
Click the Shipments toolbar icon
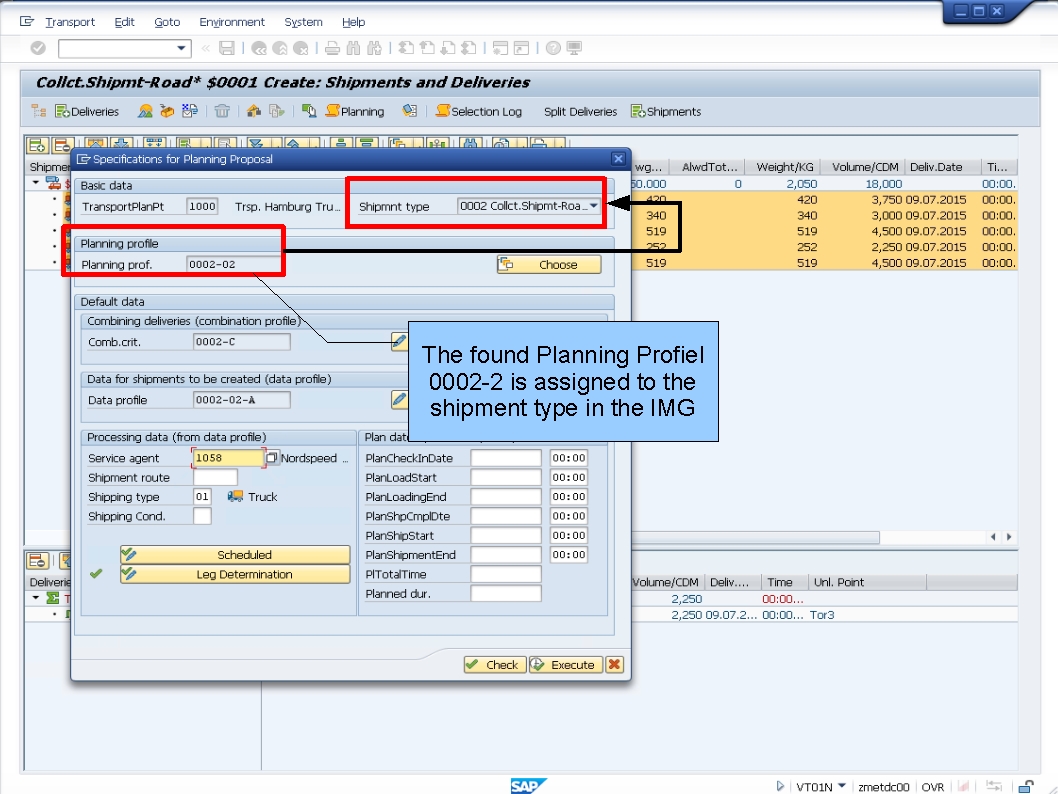pyautogui.click(x=664, y=111)
